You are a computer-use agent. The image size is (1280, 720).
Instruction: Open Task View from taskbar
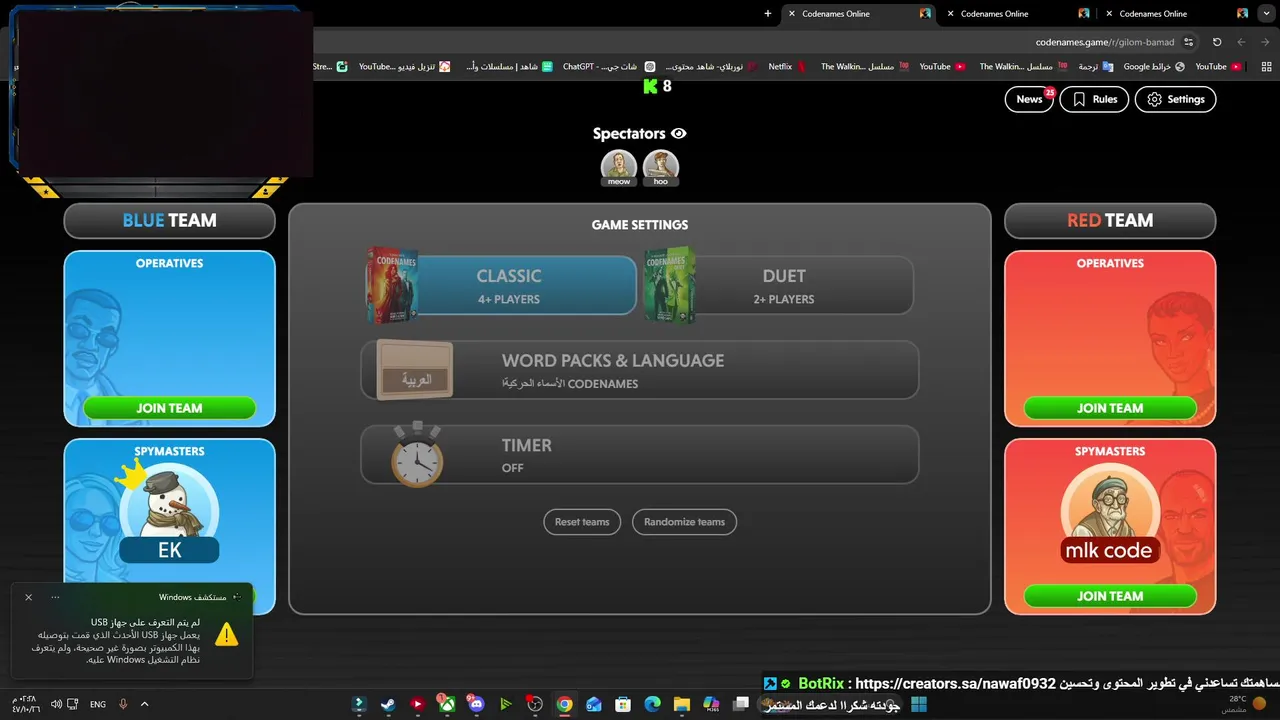click(x=741, y=704)
